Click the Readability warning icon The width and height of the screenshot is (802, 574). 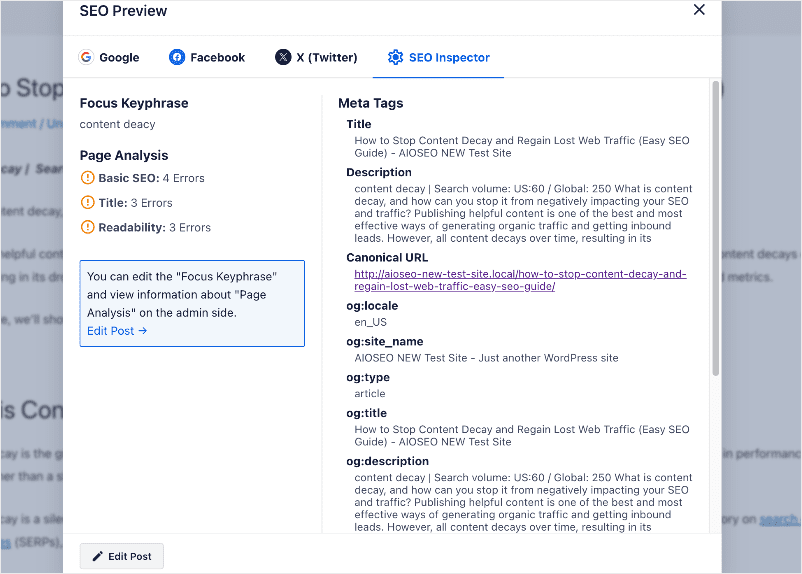pyautogui.click(x=87, y=227)
